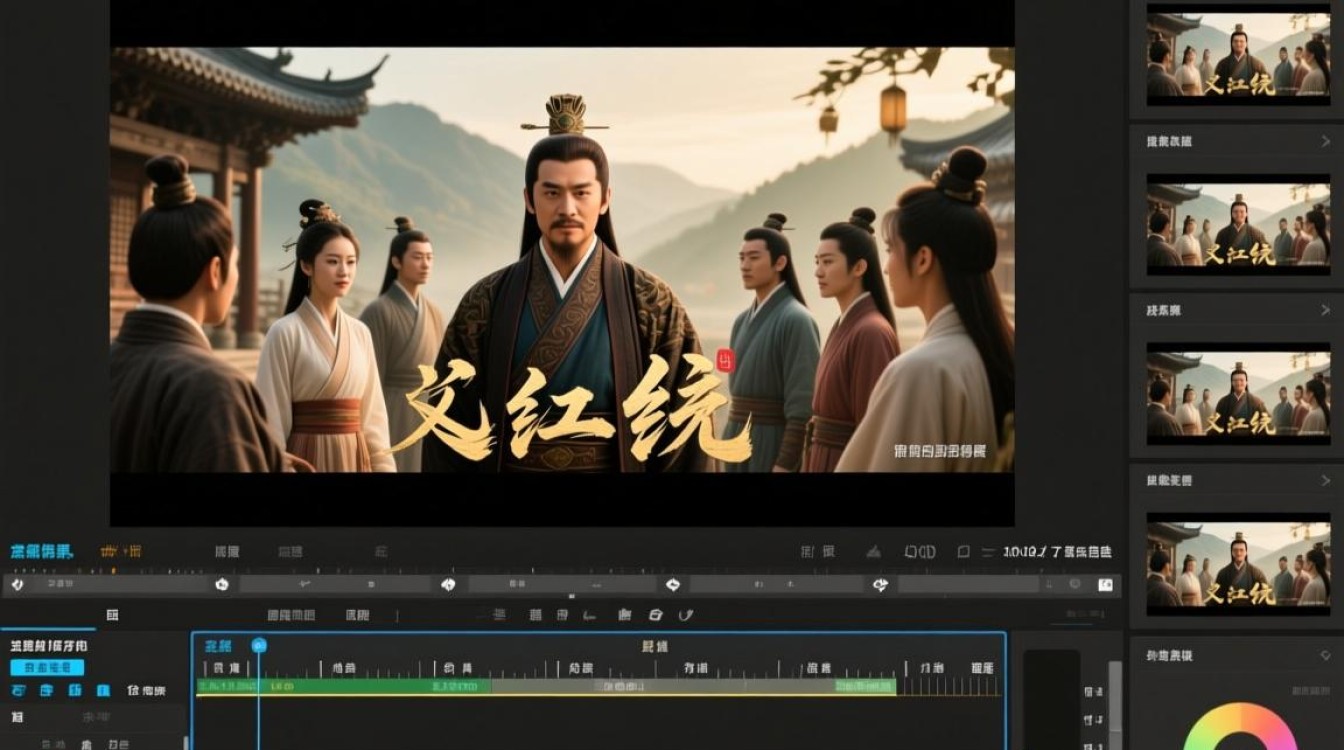Click the second diamond keyframe icon in the segment bar
1344x750 pixels.
pos(449,585)
